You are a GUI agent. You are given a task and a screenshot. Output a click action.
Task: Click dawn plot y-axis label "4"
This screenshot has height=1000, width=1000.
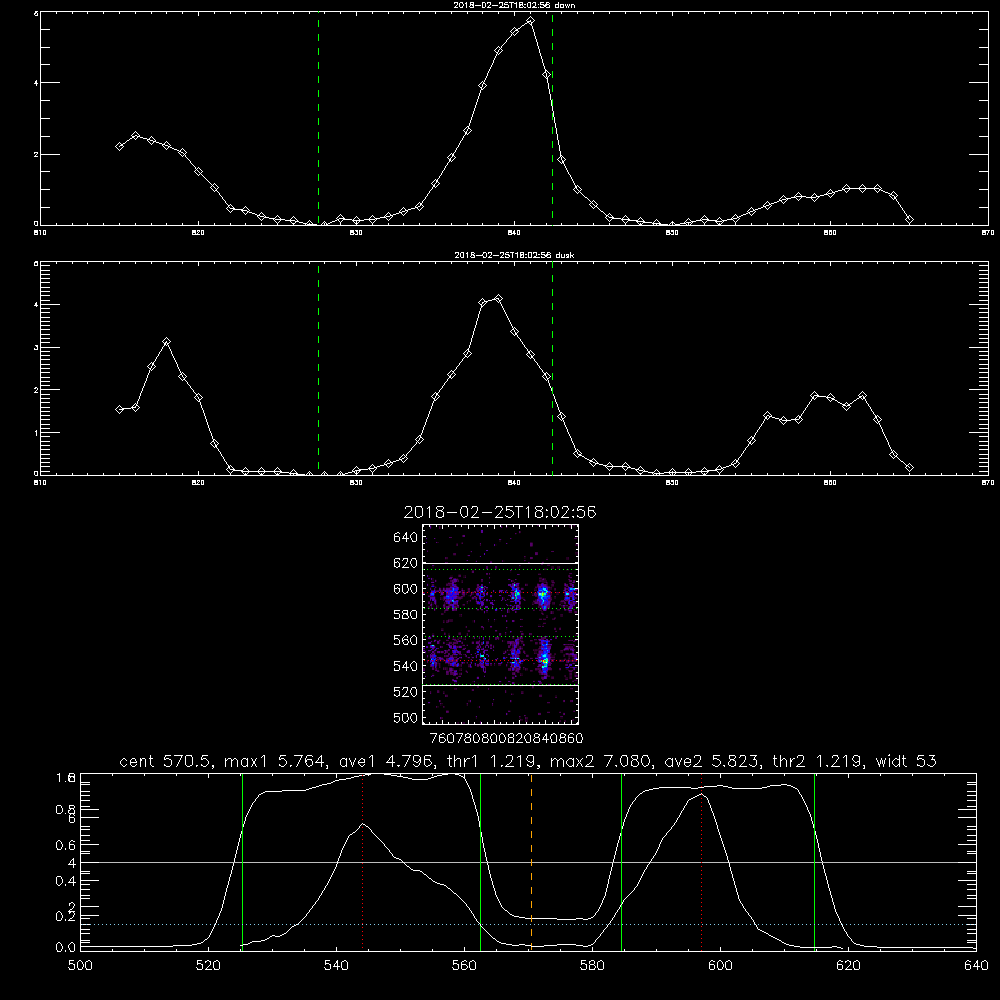pos(36,83)
